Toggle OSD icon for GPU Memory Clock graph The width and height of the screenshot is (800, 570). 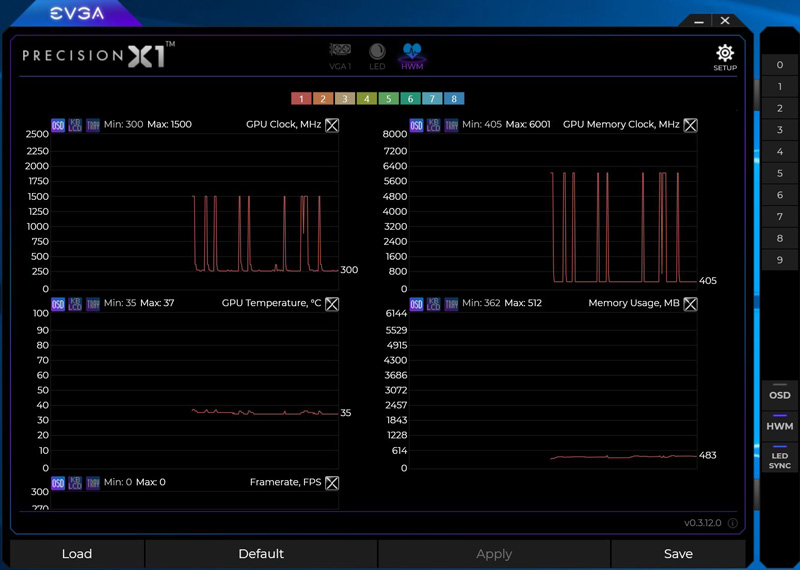416,125
